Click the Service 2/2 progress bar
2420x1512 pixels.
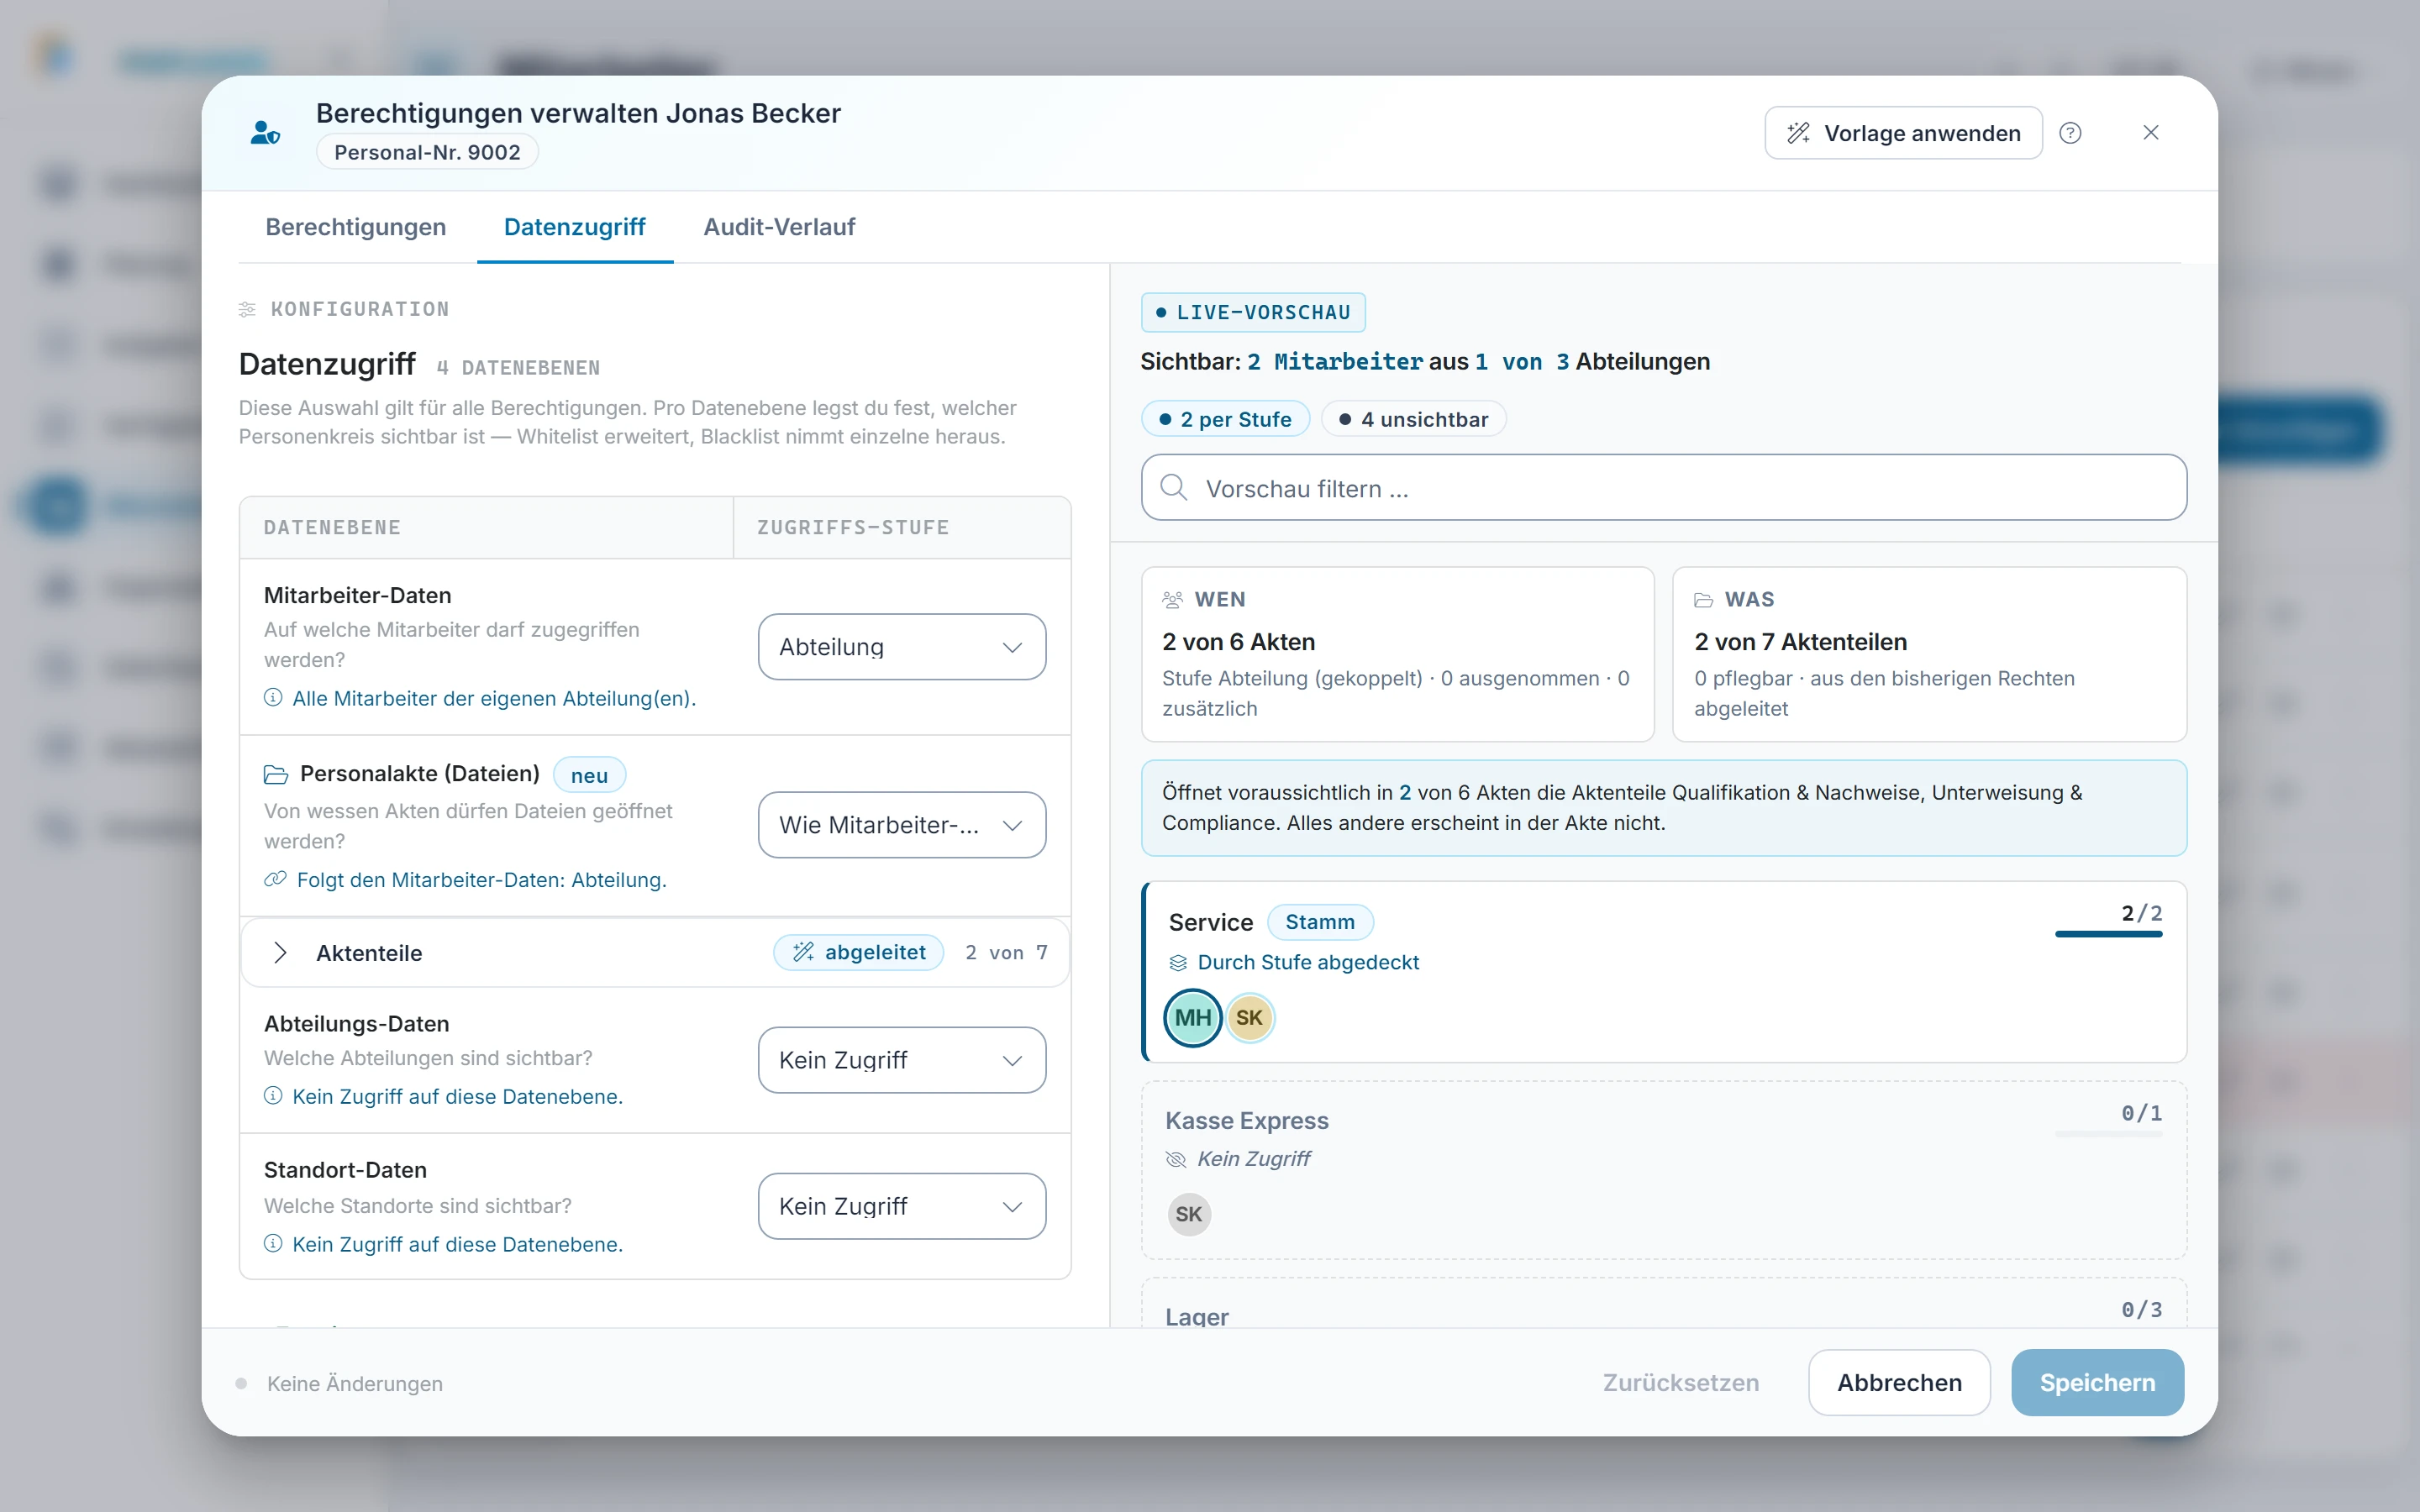point(2108,934)
